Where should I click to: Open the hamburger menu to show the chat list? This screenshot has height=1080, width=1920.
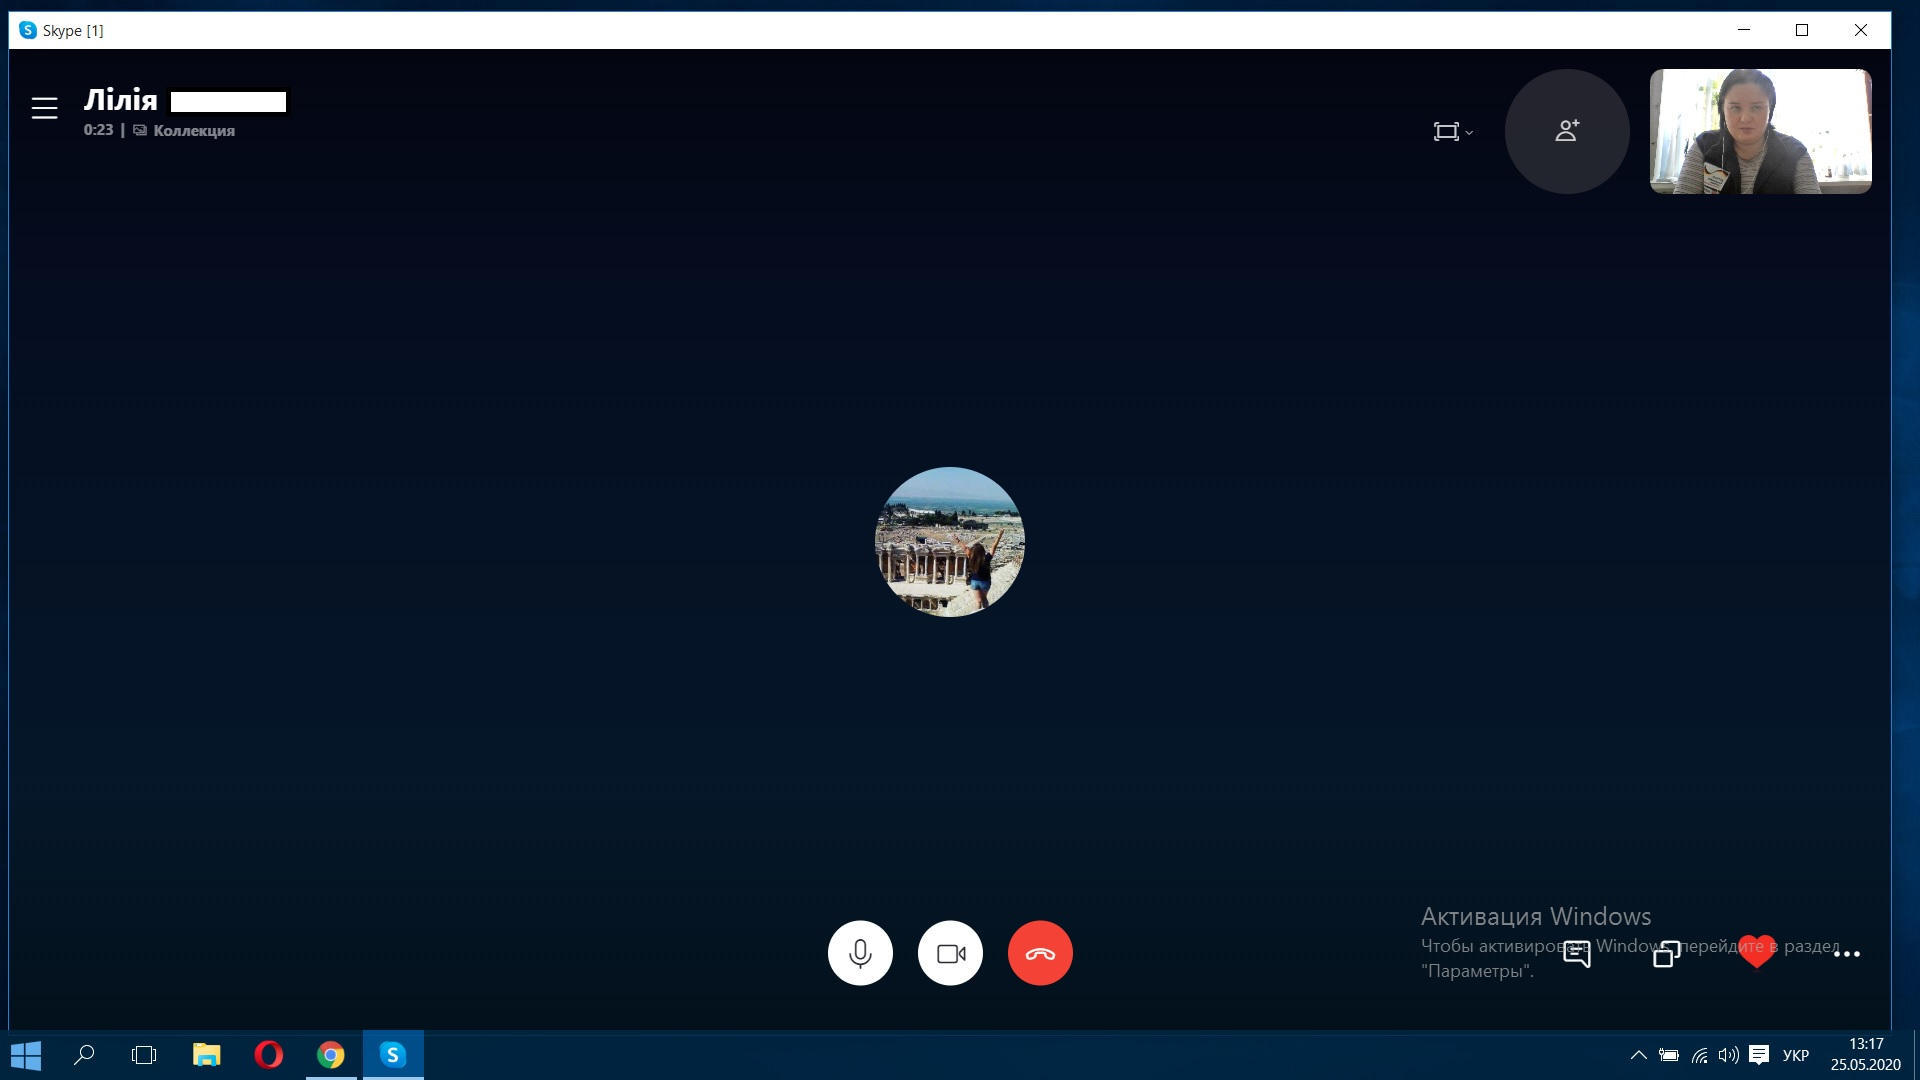(x=44, y=108)
